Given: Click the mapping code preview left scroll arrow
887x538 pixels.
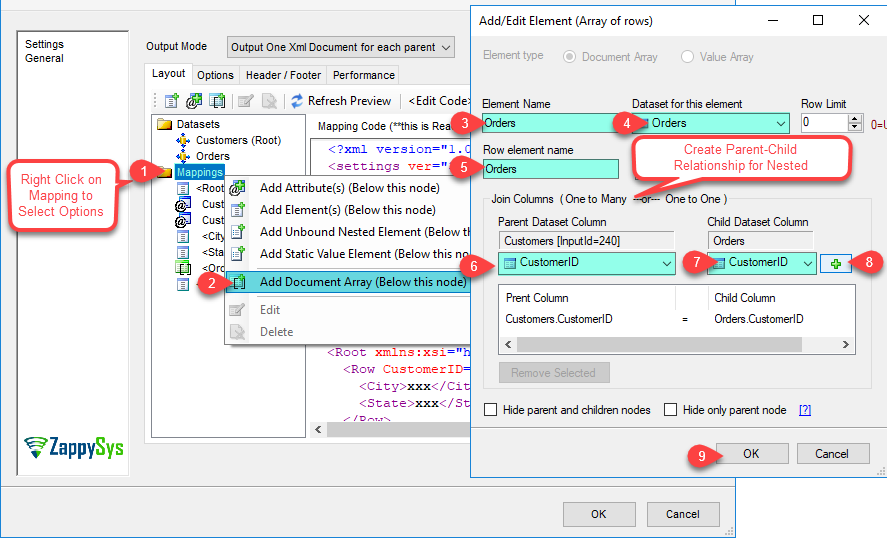Looking at the screenshot, I should [318, 429].
